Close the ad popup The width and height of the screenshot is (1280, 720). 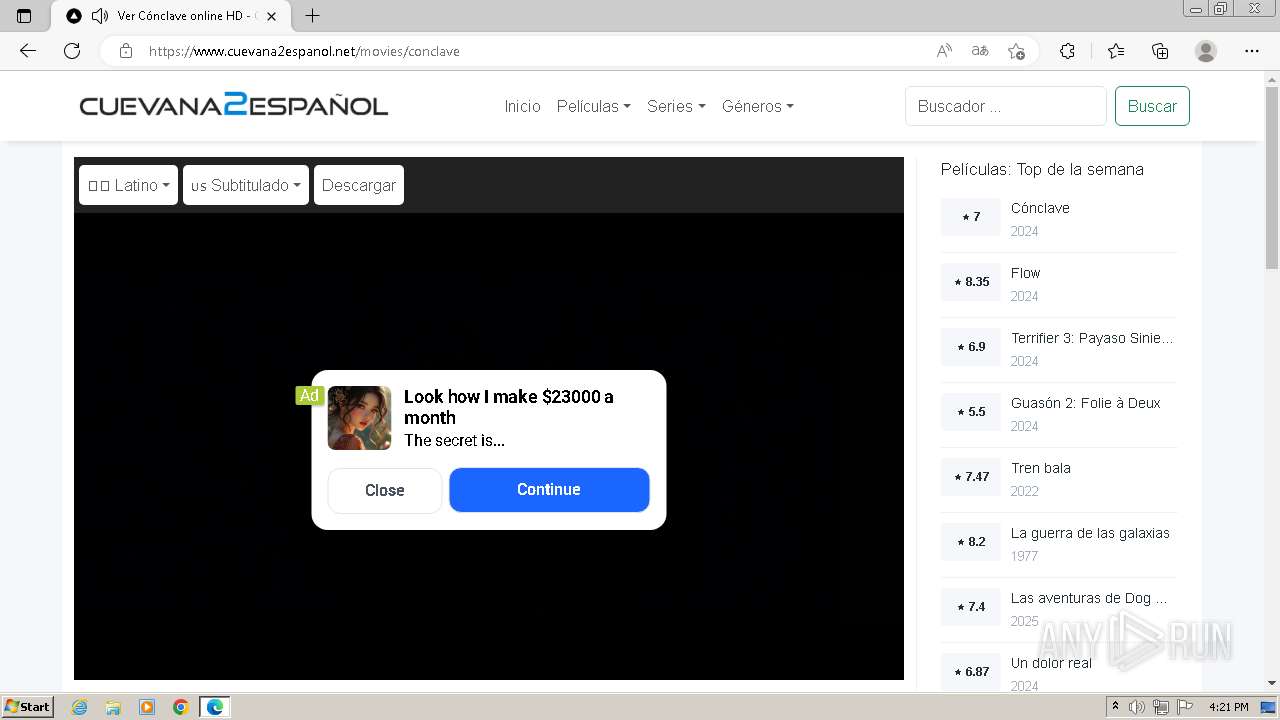(x=385, y=490)
